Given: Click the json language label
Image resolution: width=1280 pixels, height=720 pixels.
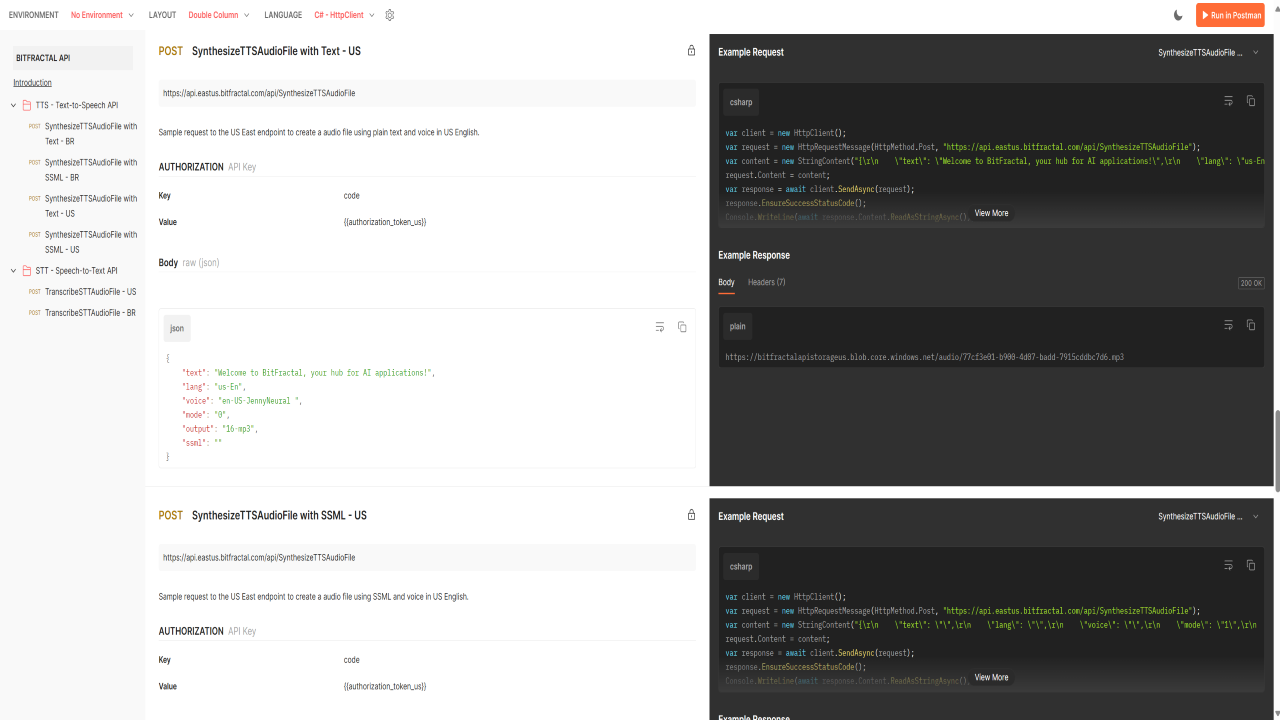Looking at the screenshot, I should pos(177,328).
